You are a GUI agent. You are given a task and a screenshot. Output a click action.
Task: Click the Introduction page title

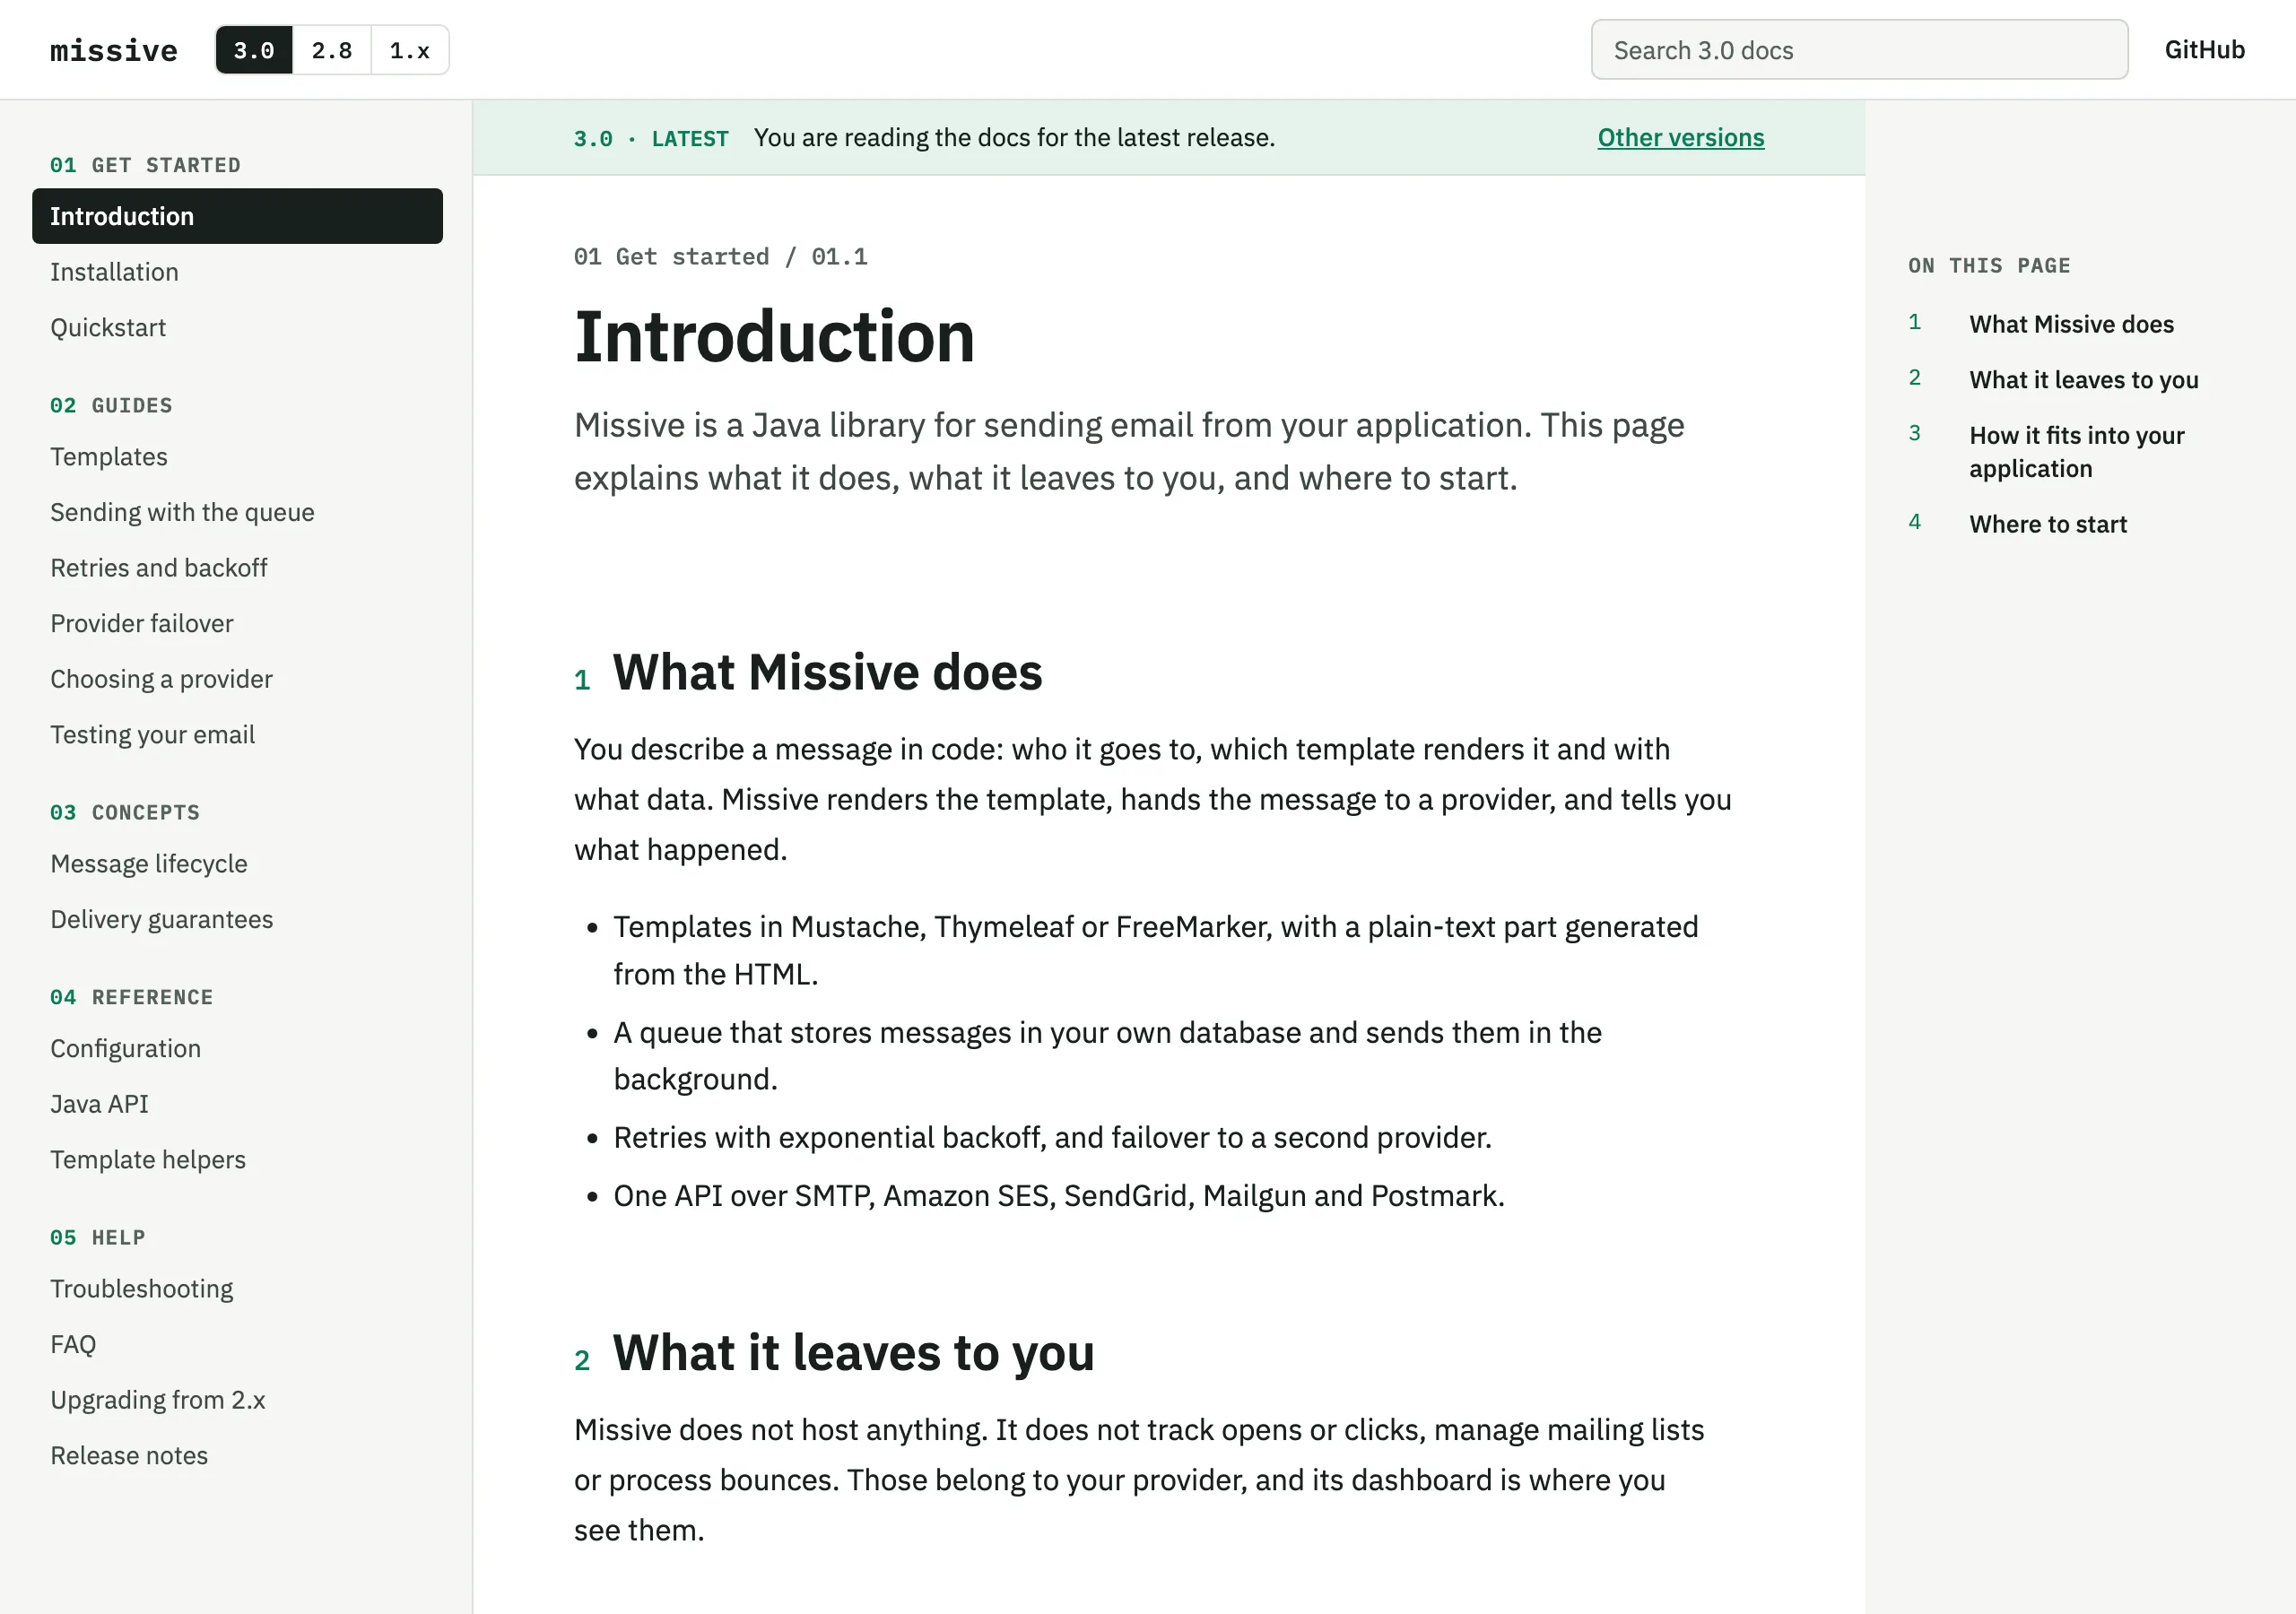click(x=774, y=337)
